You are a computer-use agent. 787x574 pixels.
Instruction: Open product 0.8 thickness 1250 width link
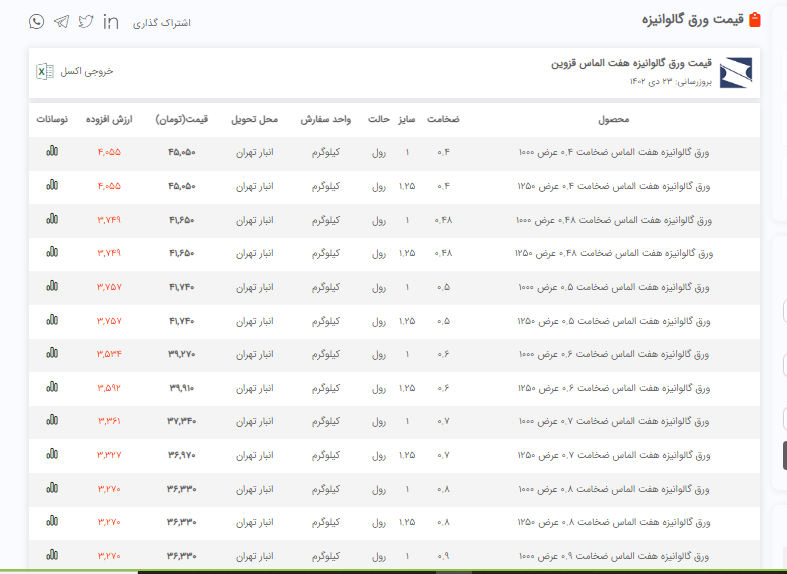(x=613, y=522)
